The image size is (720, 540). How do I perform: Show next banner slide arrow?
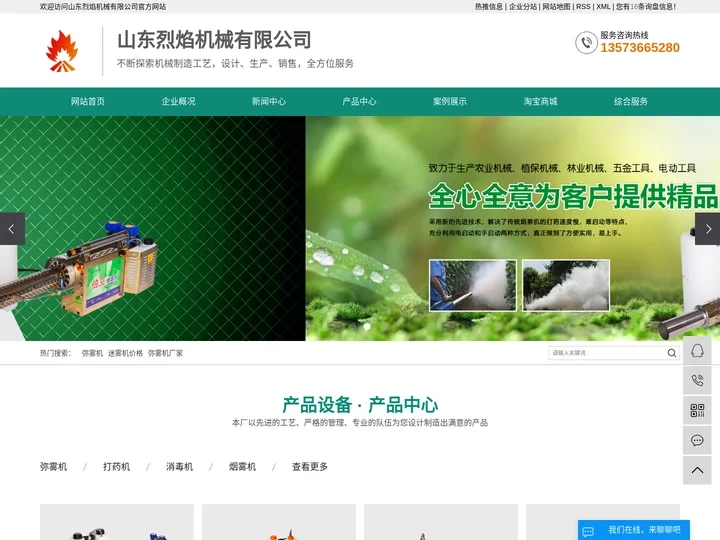pos(708,229)
